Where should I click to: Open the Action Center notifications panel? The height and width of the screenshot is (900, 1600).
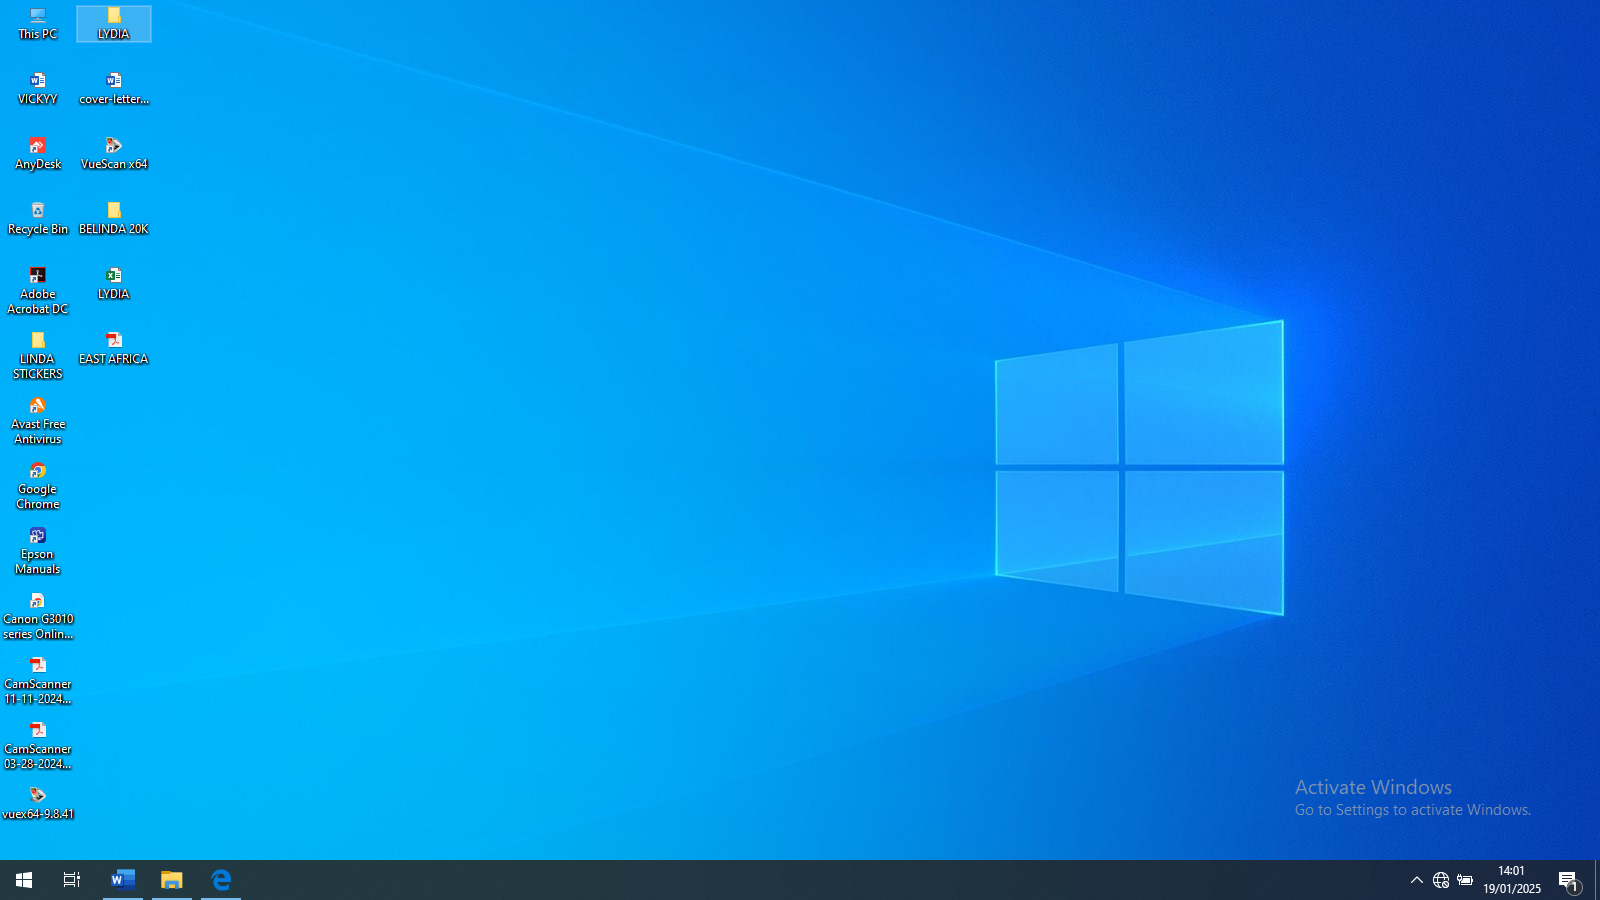tap(1568, 880)
